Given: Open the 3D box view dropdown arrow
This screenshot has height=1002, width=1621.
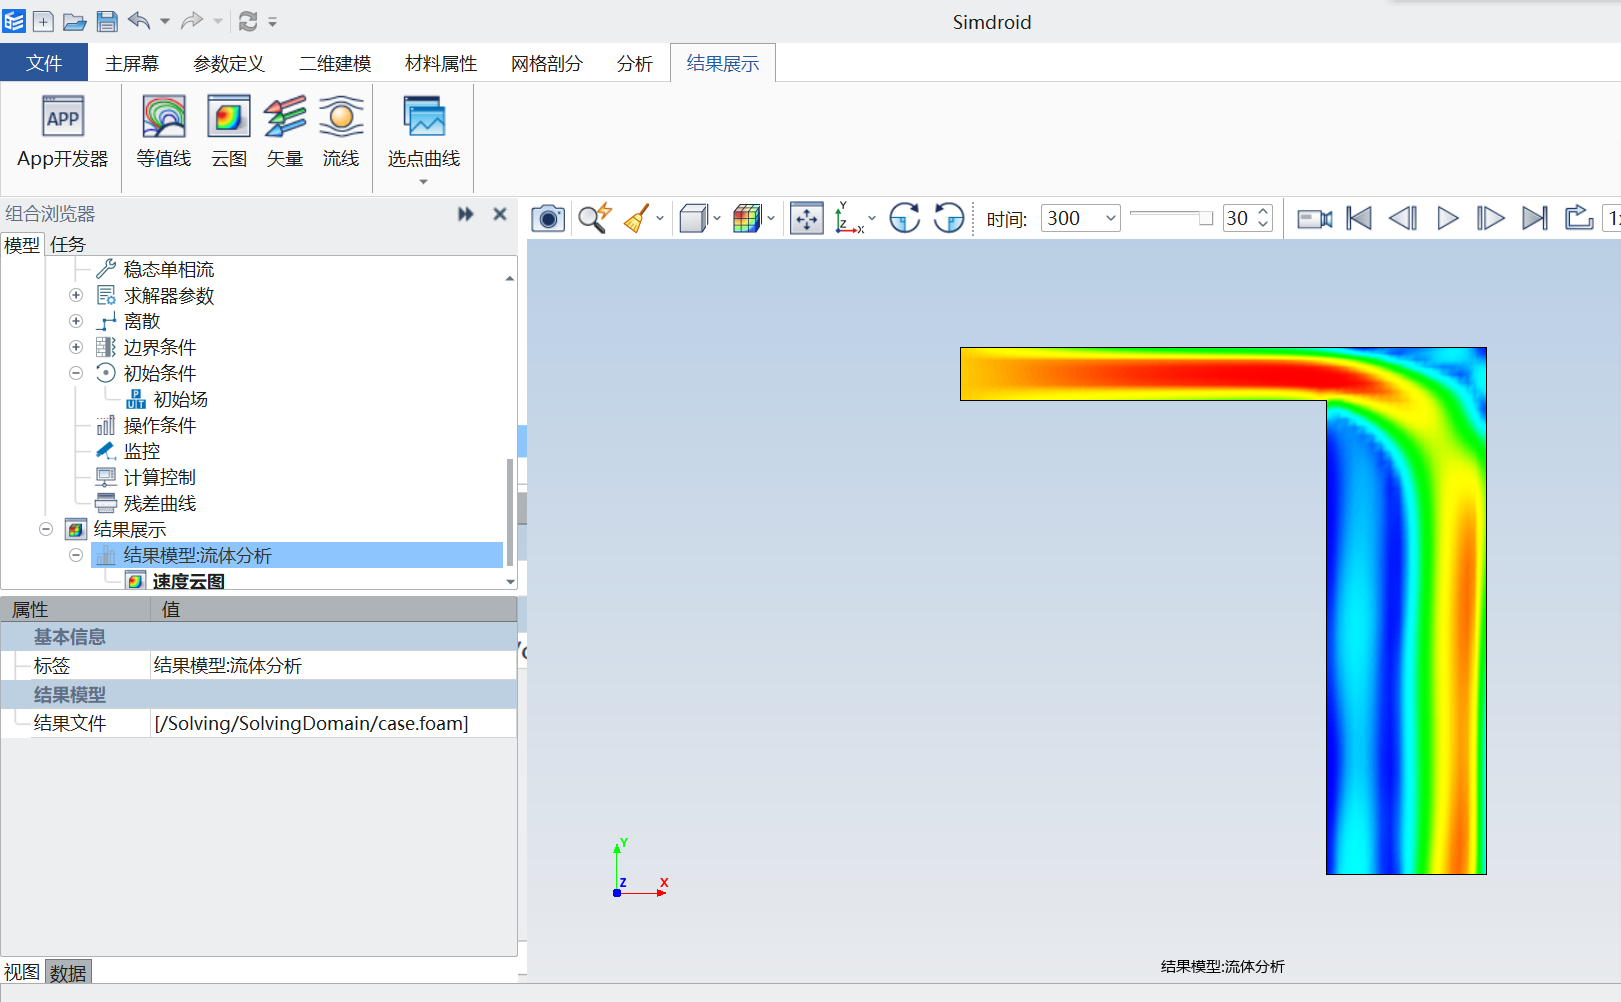Looking at the screenshot, I should click(x=717, y=218).
